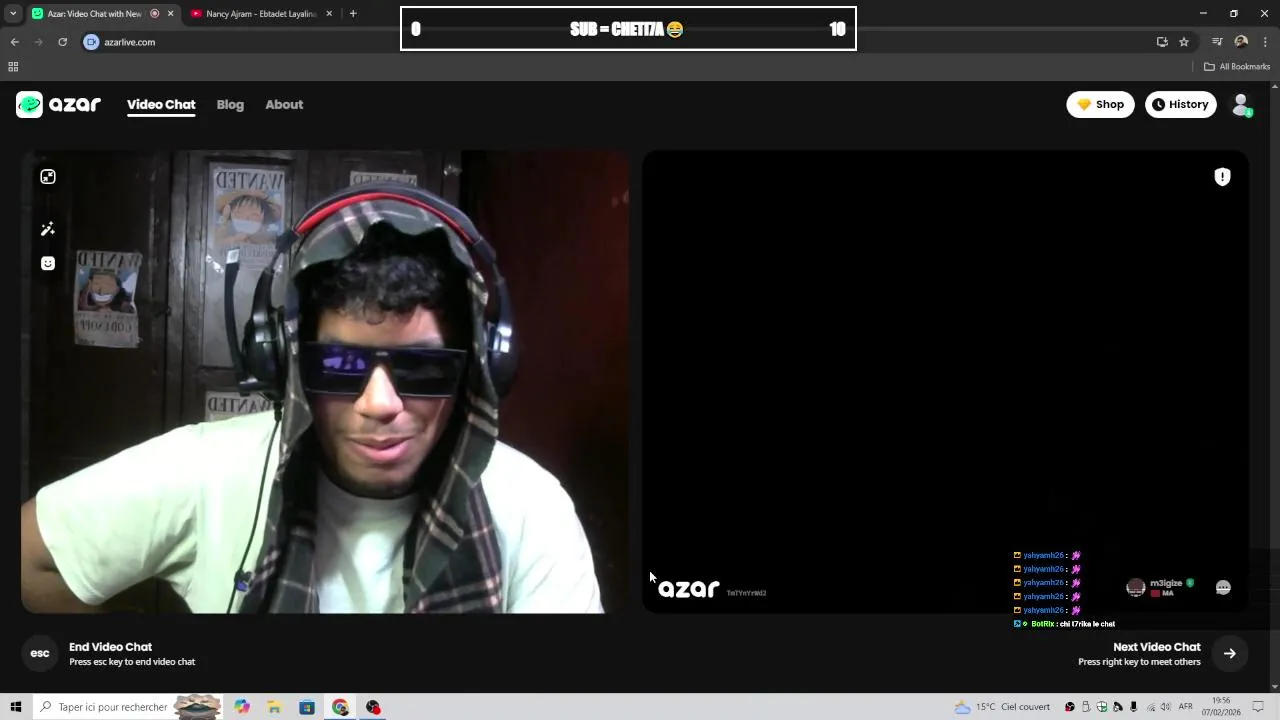Open the media controls icon in Chrome toolbar

[x=1217, y=42]
